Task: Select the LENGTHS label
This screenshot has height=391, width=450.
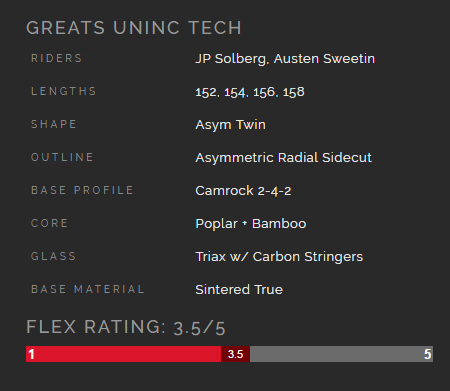Action: point(64,91)
